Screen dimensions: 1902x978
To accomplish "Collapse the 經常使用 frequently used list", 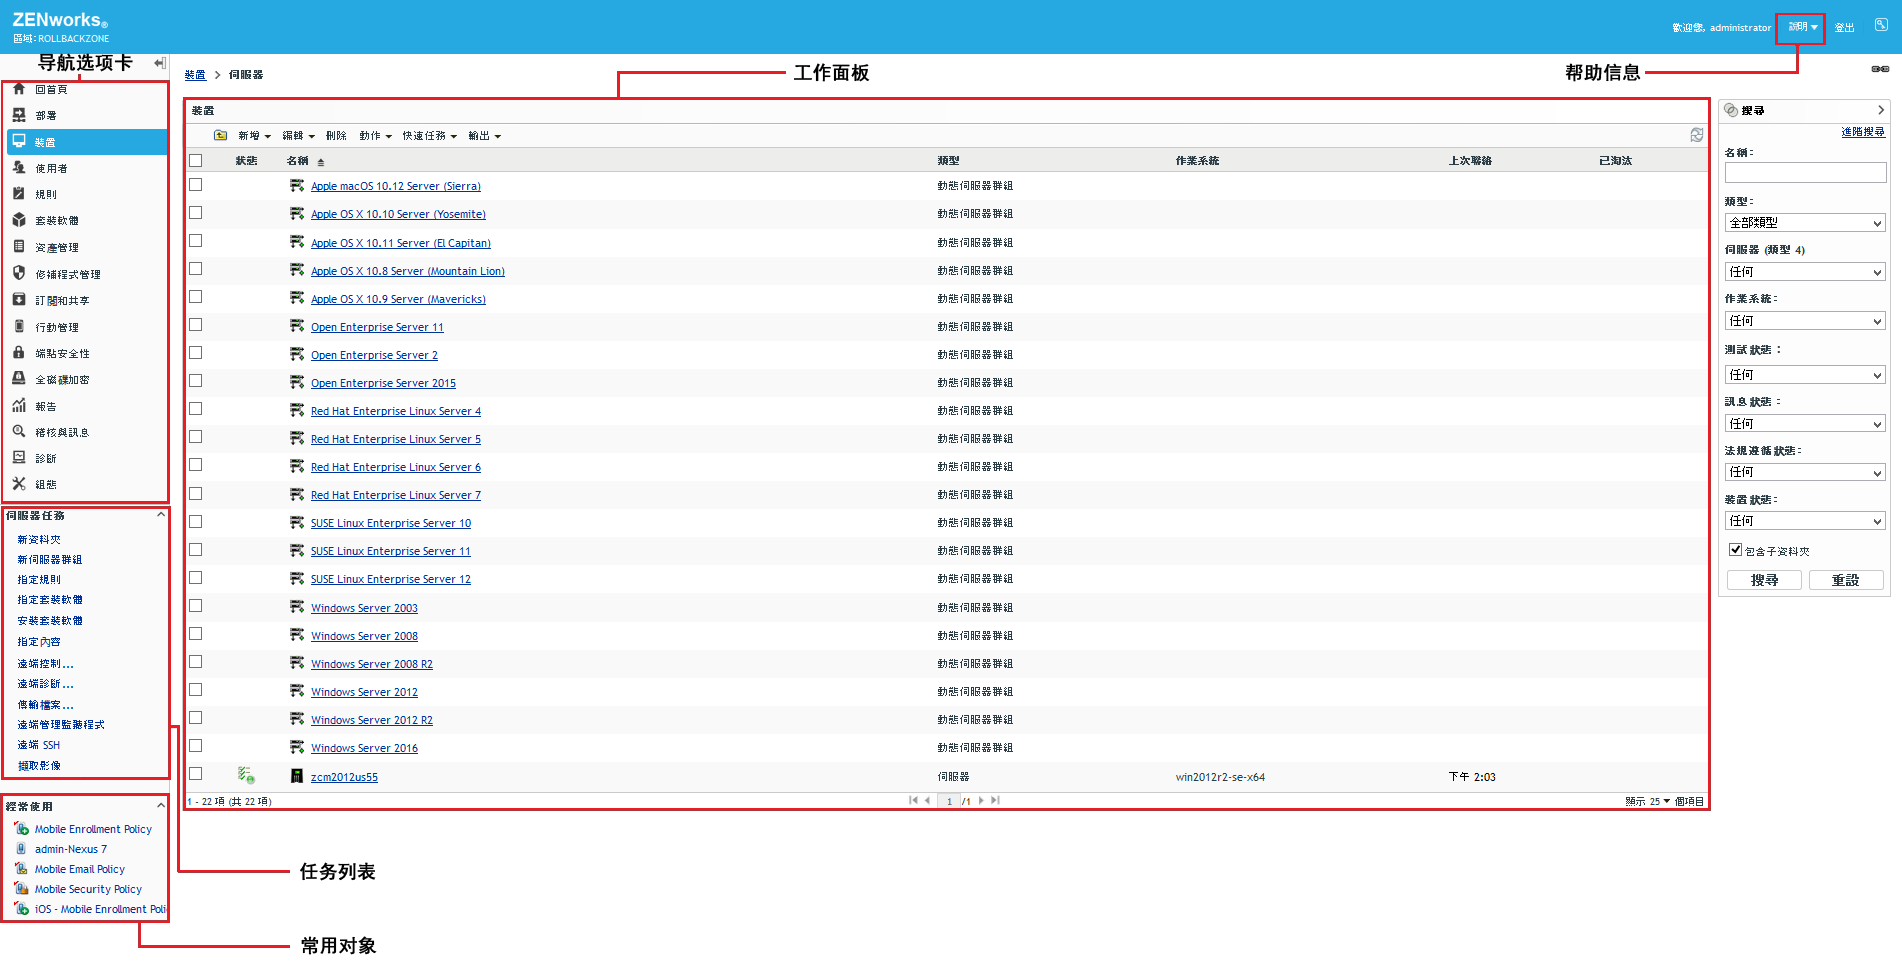I will 160,806.
